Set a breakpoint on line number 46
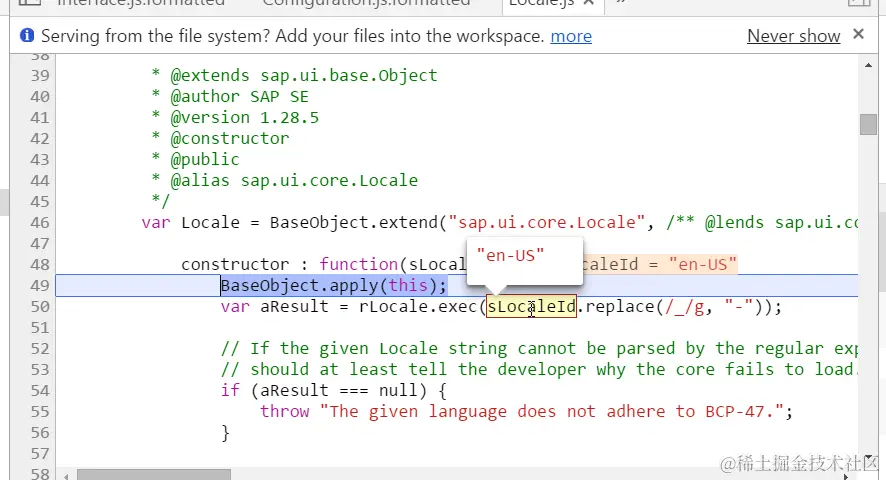The image size is (886, 480). (40, 223)
